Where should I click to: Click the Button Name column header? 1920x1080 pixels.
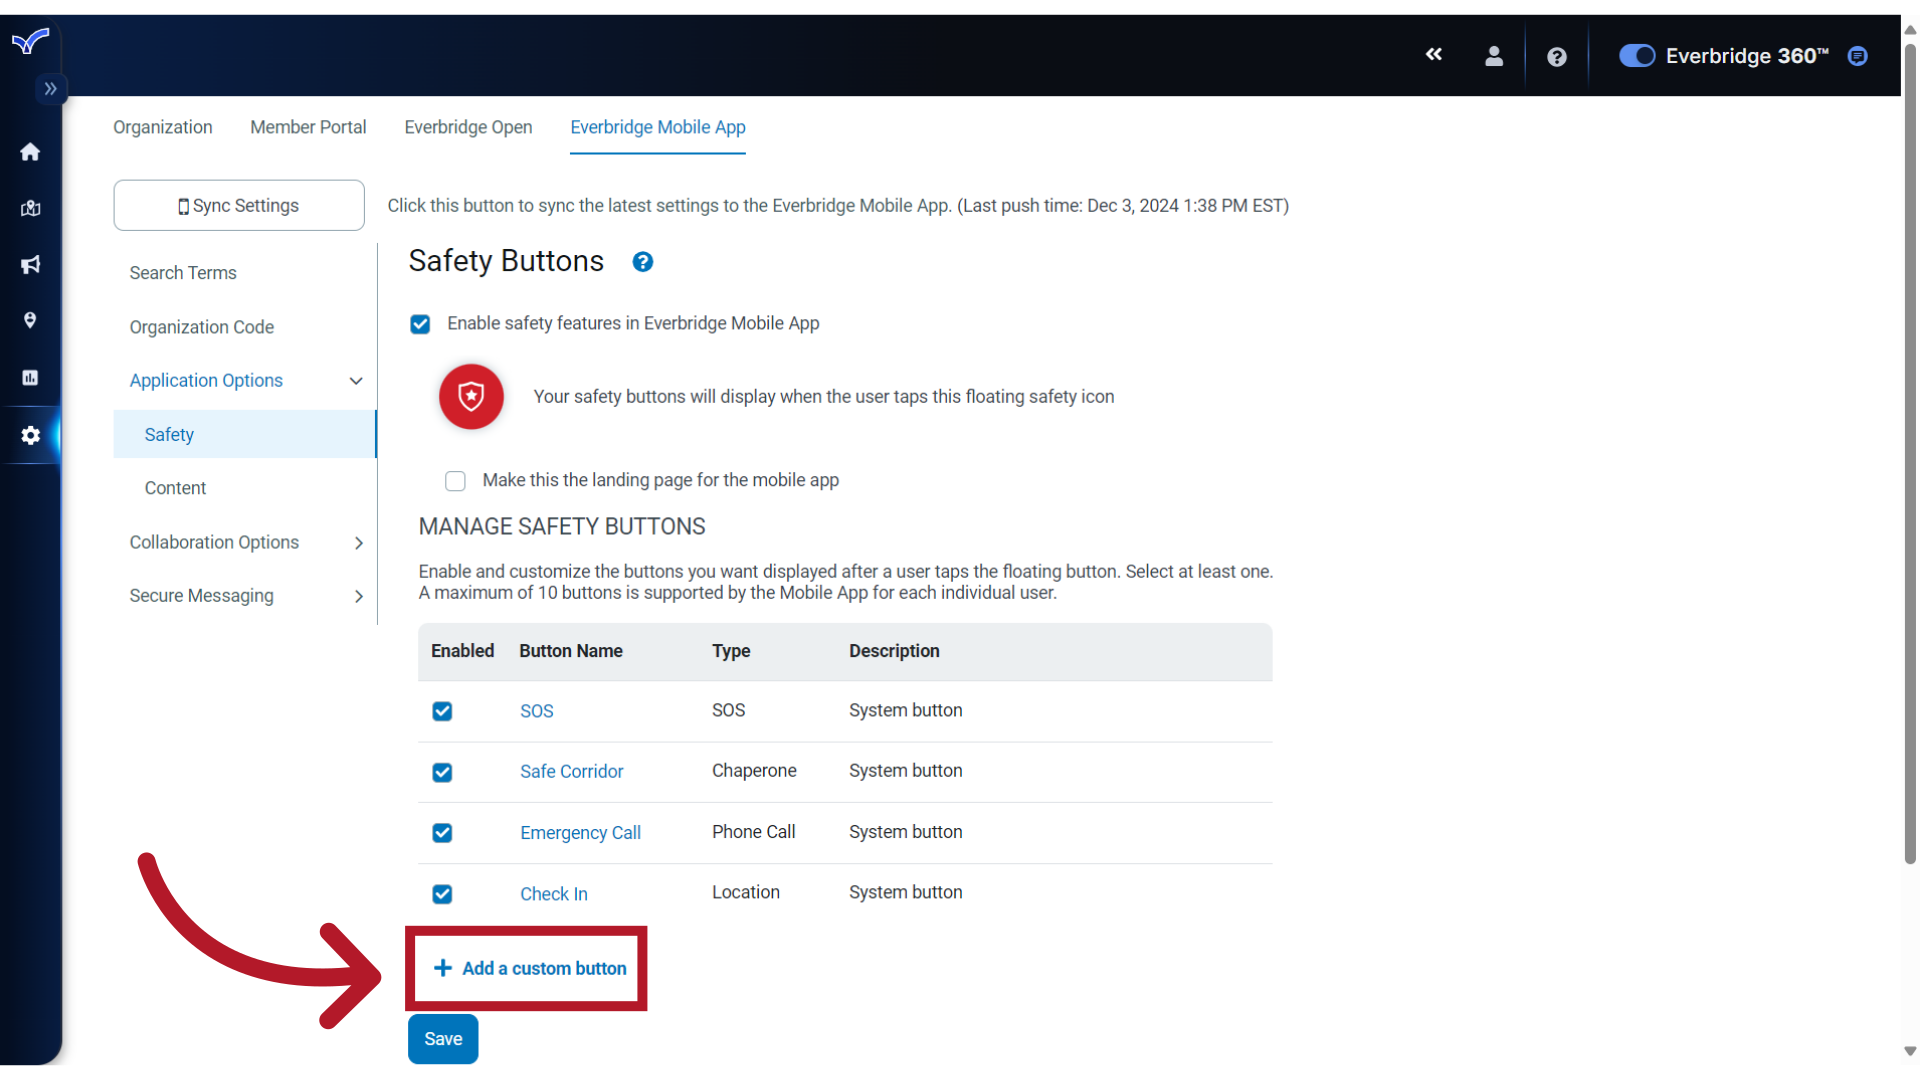[x=571, y=651]
